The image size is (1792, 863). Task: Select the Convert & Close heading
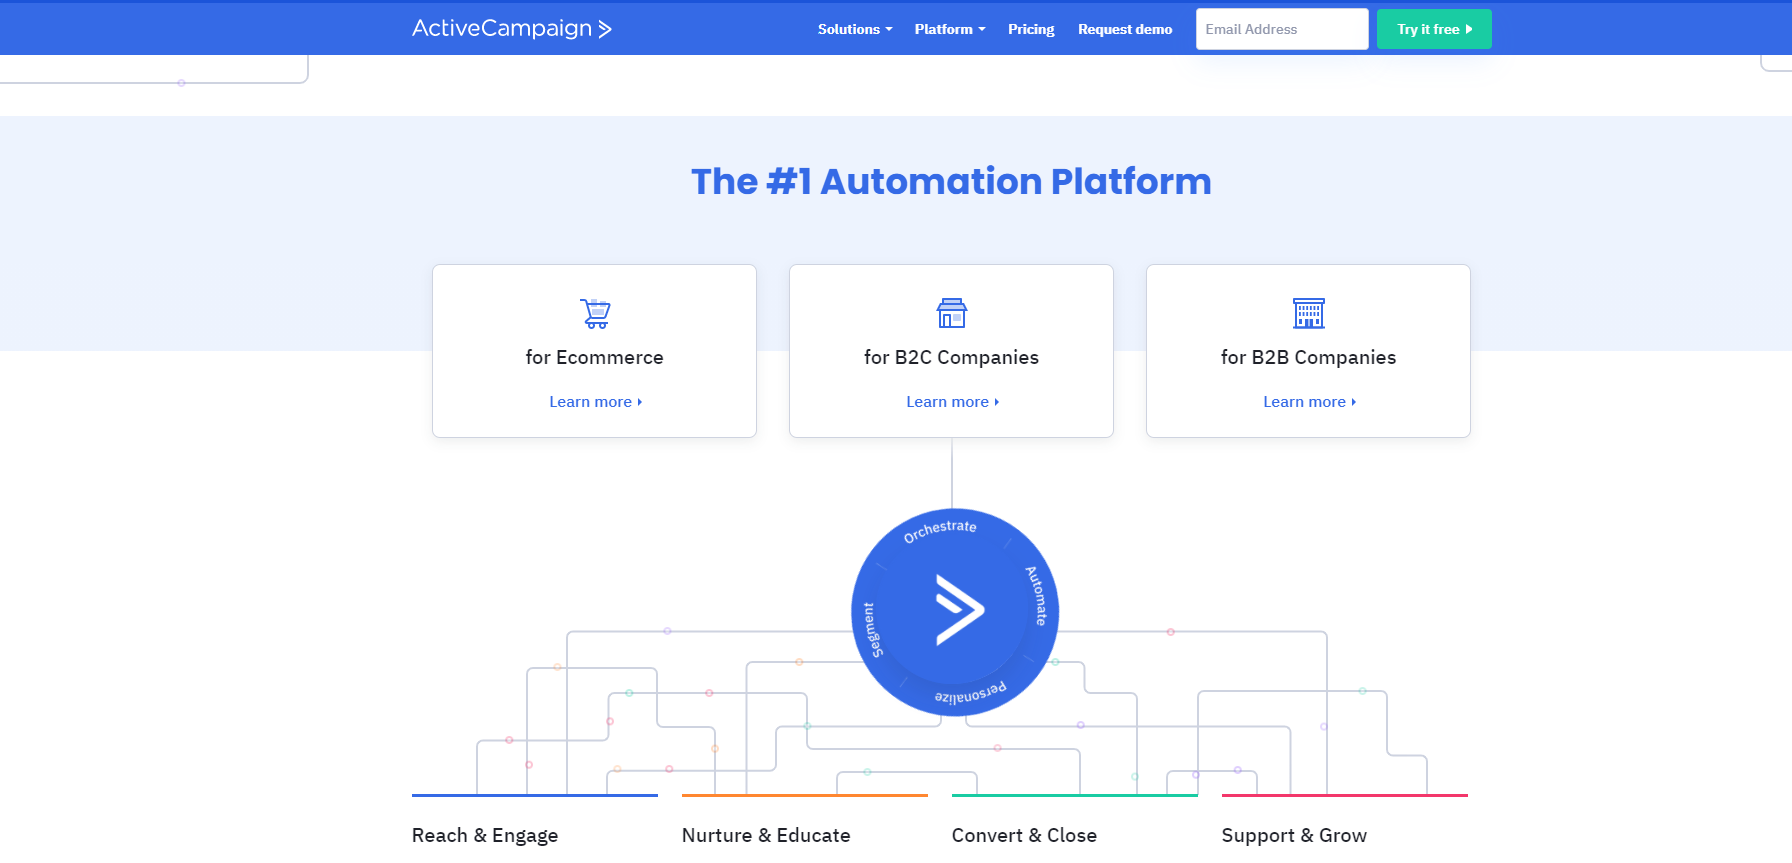click(1024, 835)
